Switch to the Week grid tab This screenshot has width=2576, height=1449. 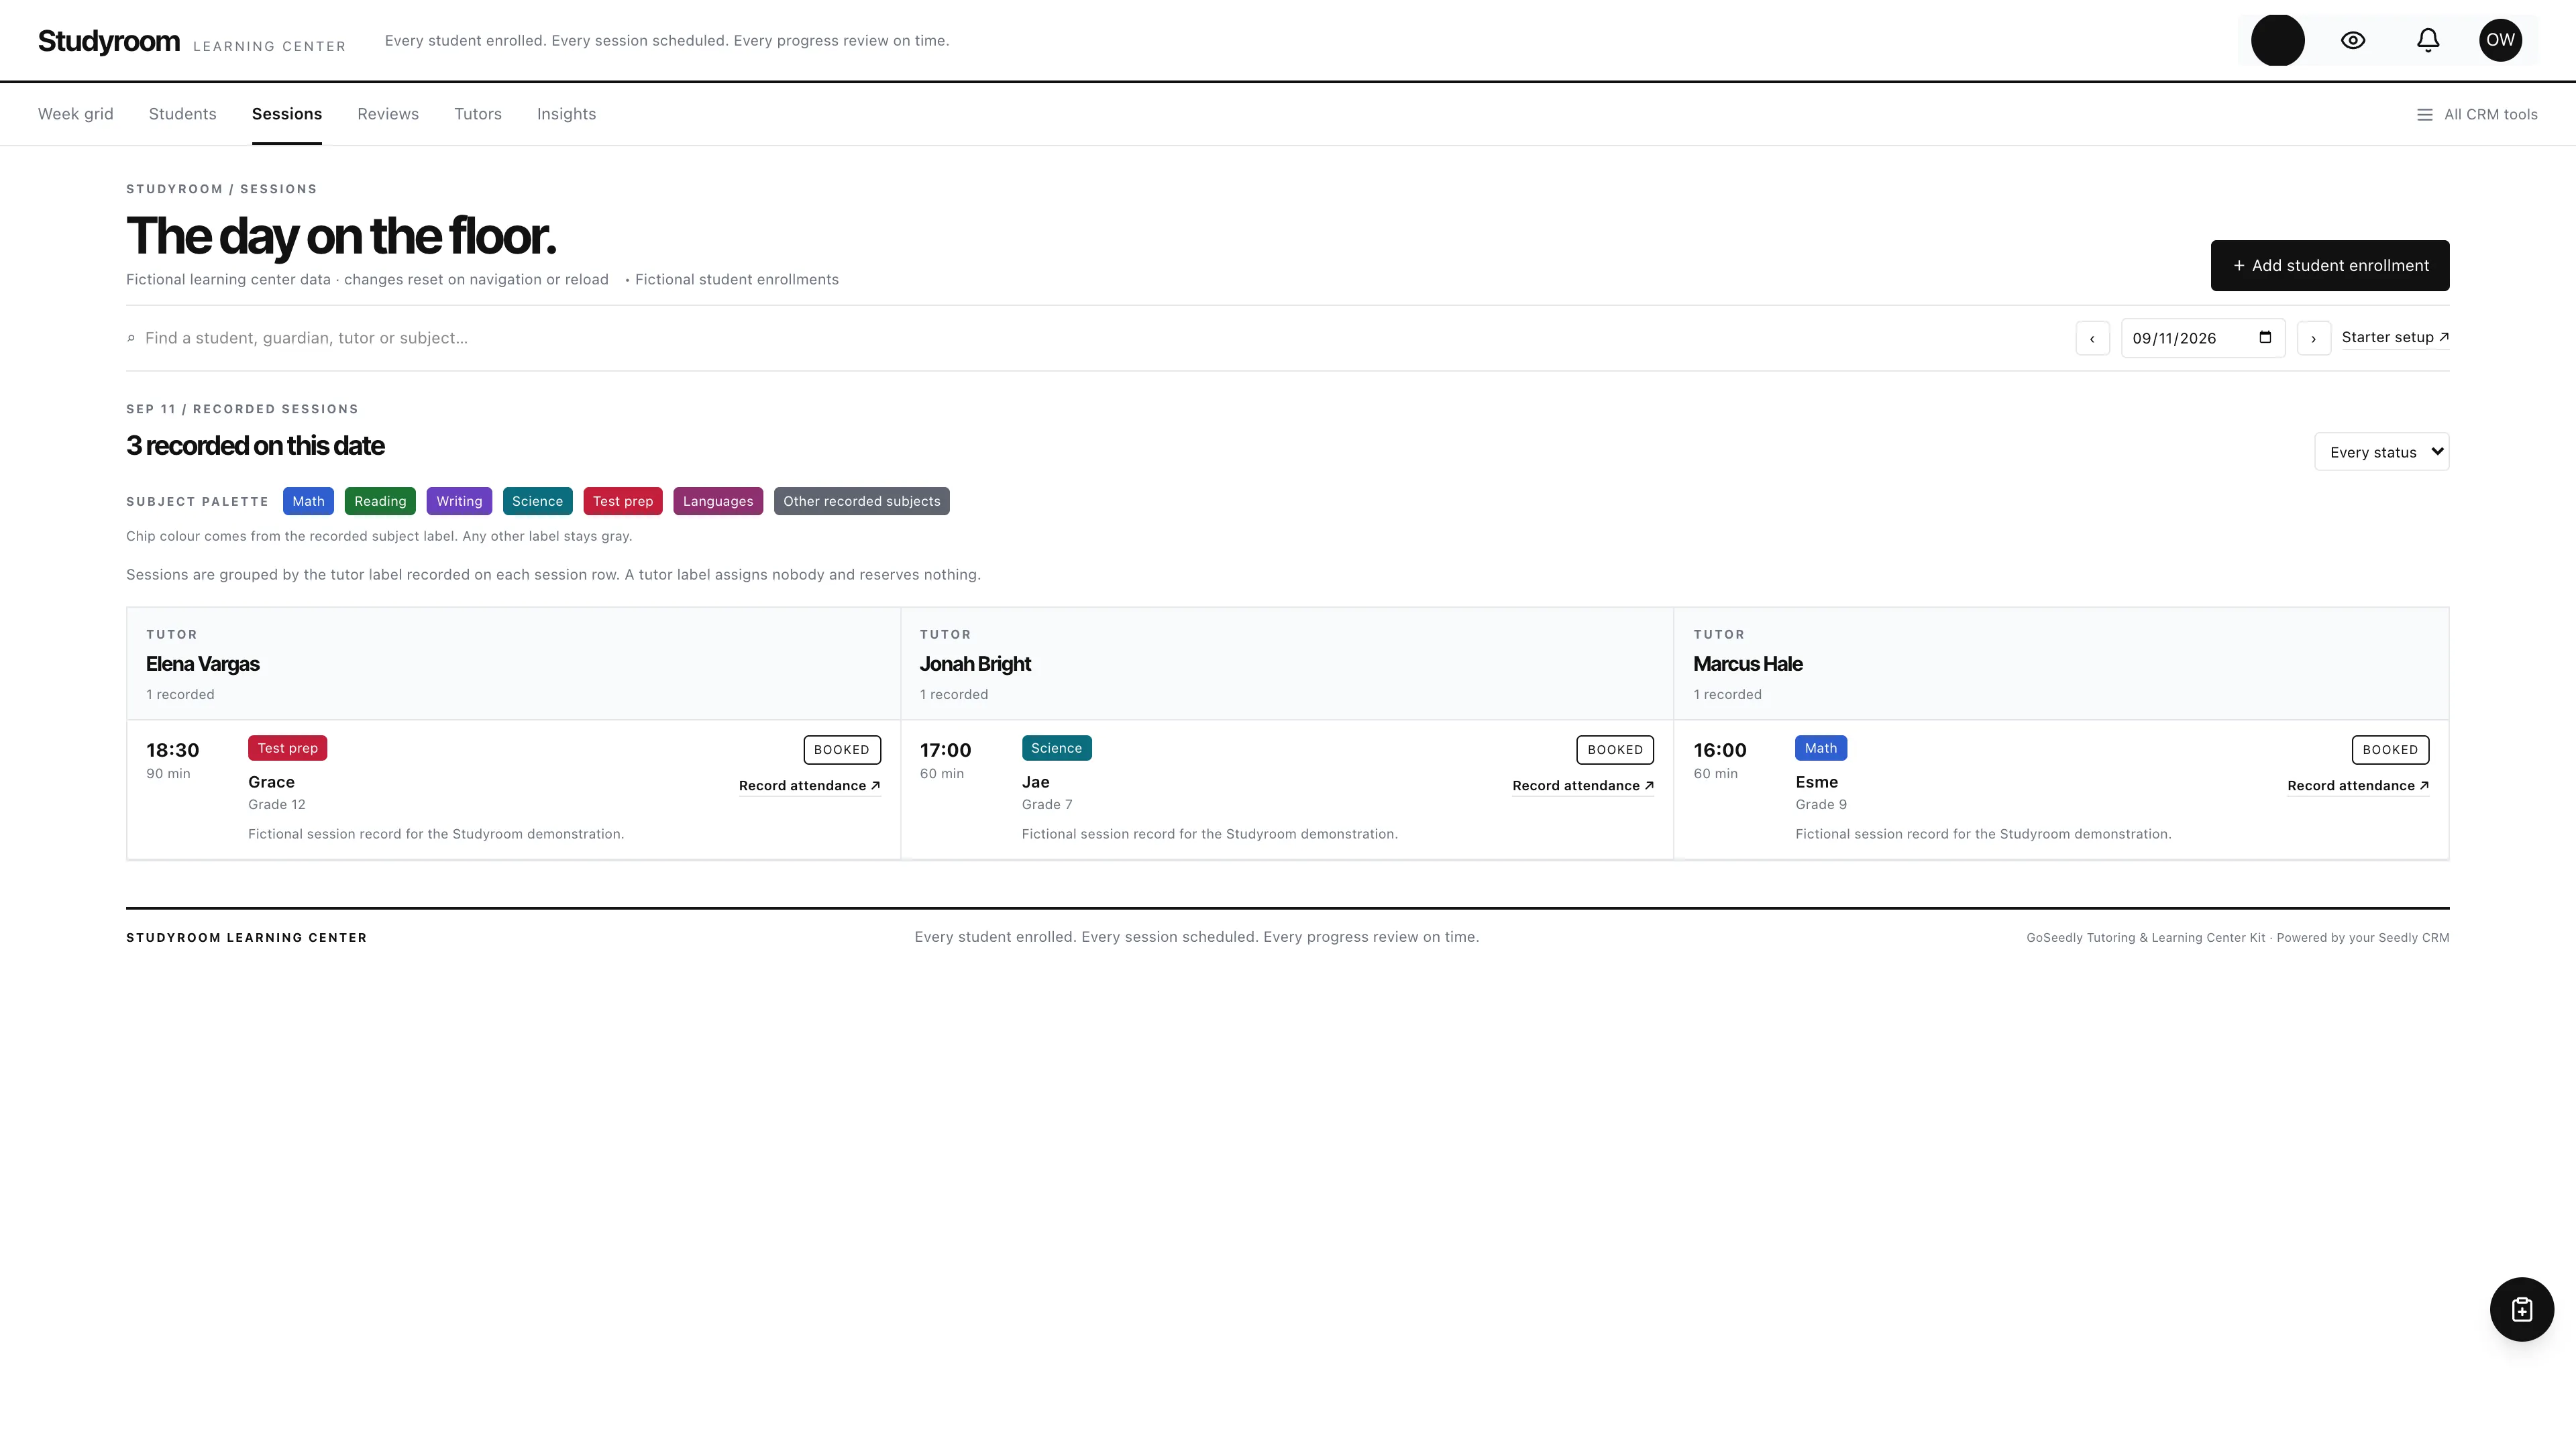pyautogui.click(x=76, y=114)
